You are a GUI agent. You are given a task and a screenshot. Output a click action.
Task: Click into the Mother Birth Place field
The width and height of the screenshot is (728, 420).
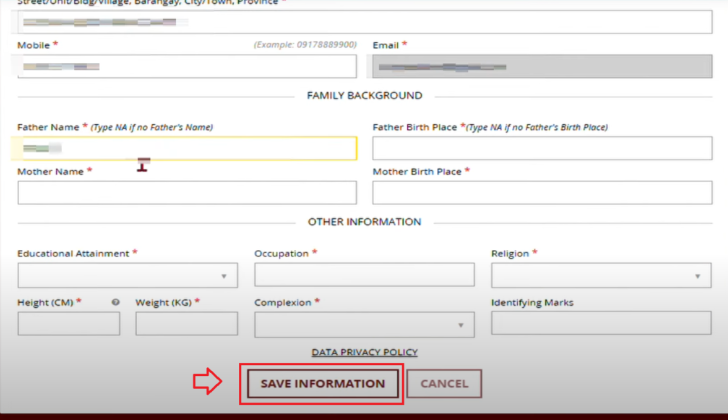pos(542,193)
